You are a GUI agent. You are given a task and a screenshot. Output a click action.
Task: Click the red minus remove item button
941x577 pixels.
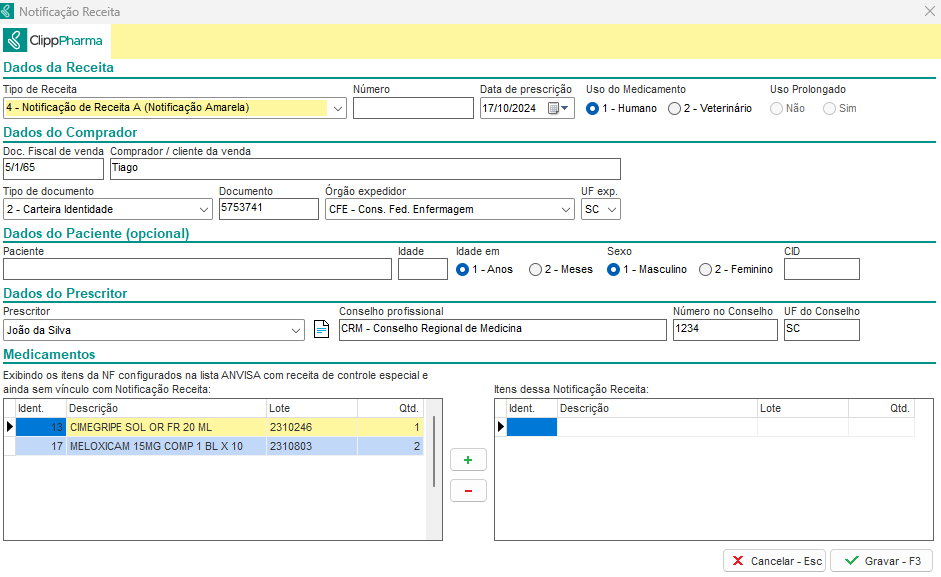(468, 490)
